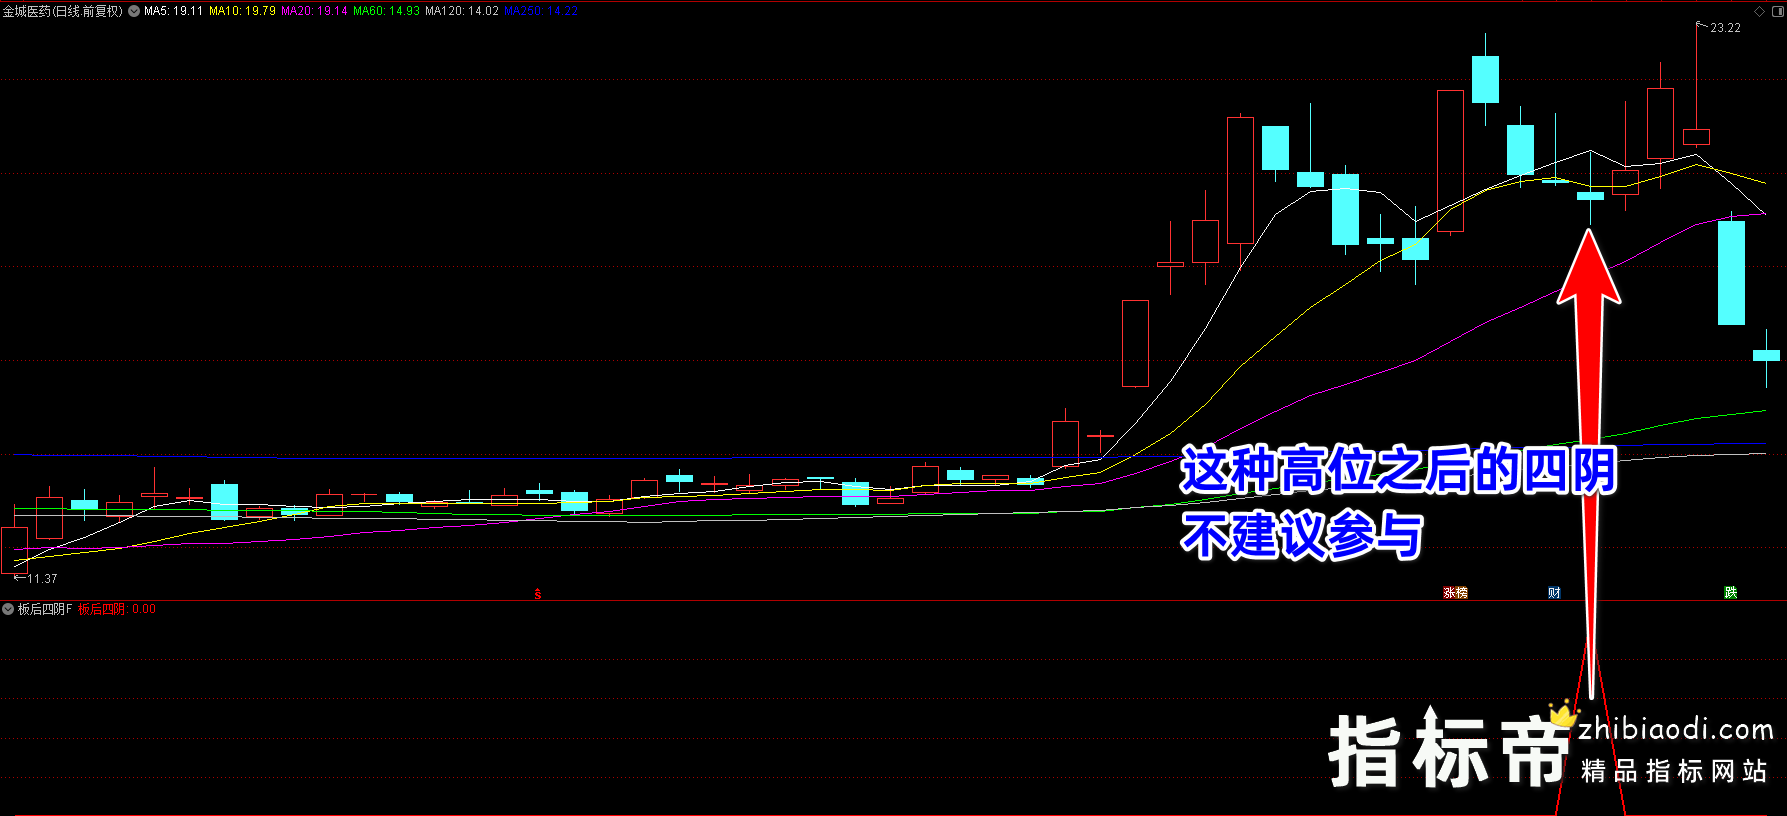This screenshot has height=816, width=1787.
Task: Select the MA5 moving average label
Action: [x=173, y=11]
